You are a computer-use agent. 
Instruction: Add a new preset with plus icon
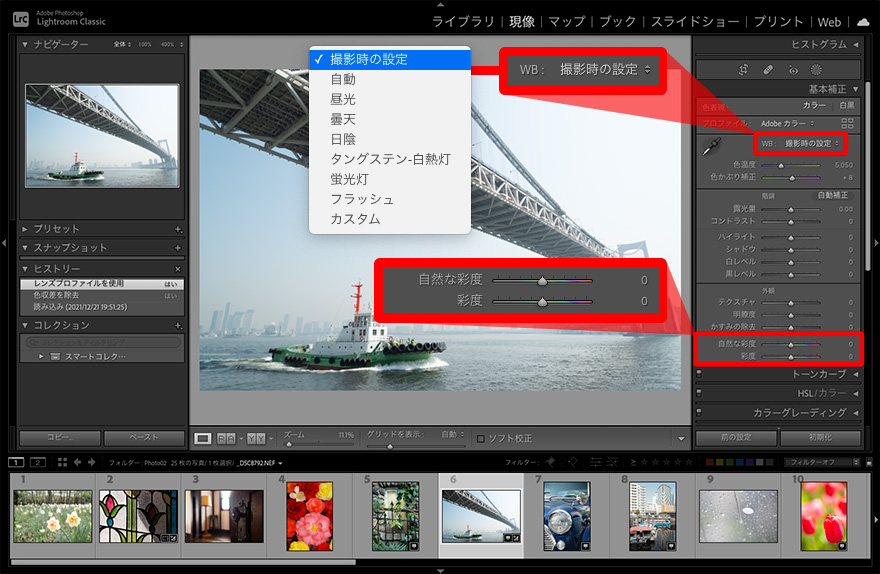[178, 229]
